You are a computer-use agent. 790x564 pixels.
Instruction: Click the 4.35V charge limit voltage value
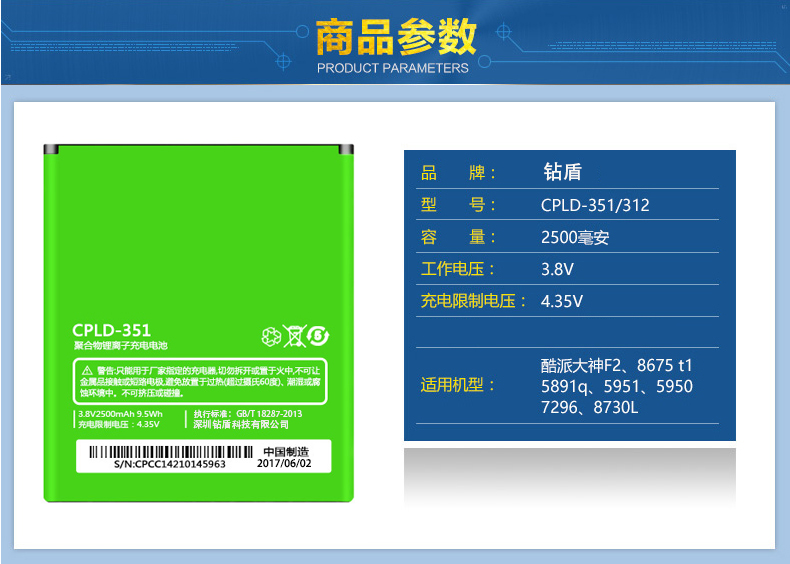pos(562,301)
